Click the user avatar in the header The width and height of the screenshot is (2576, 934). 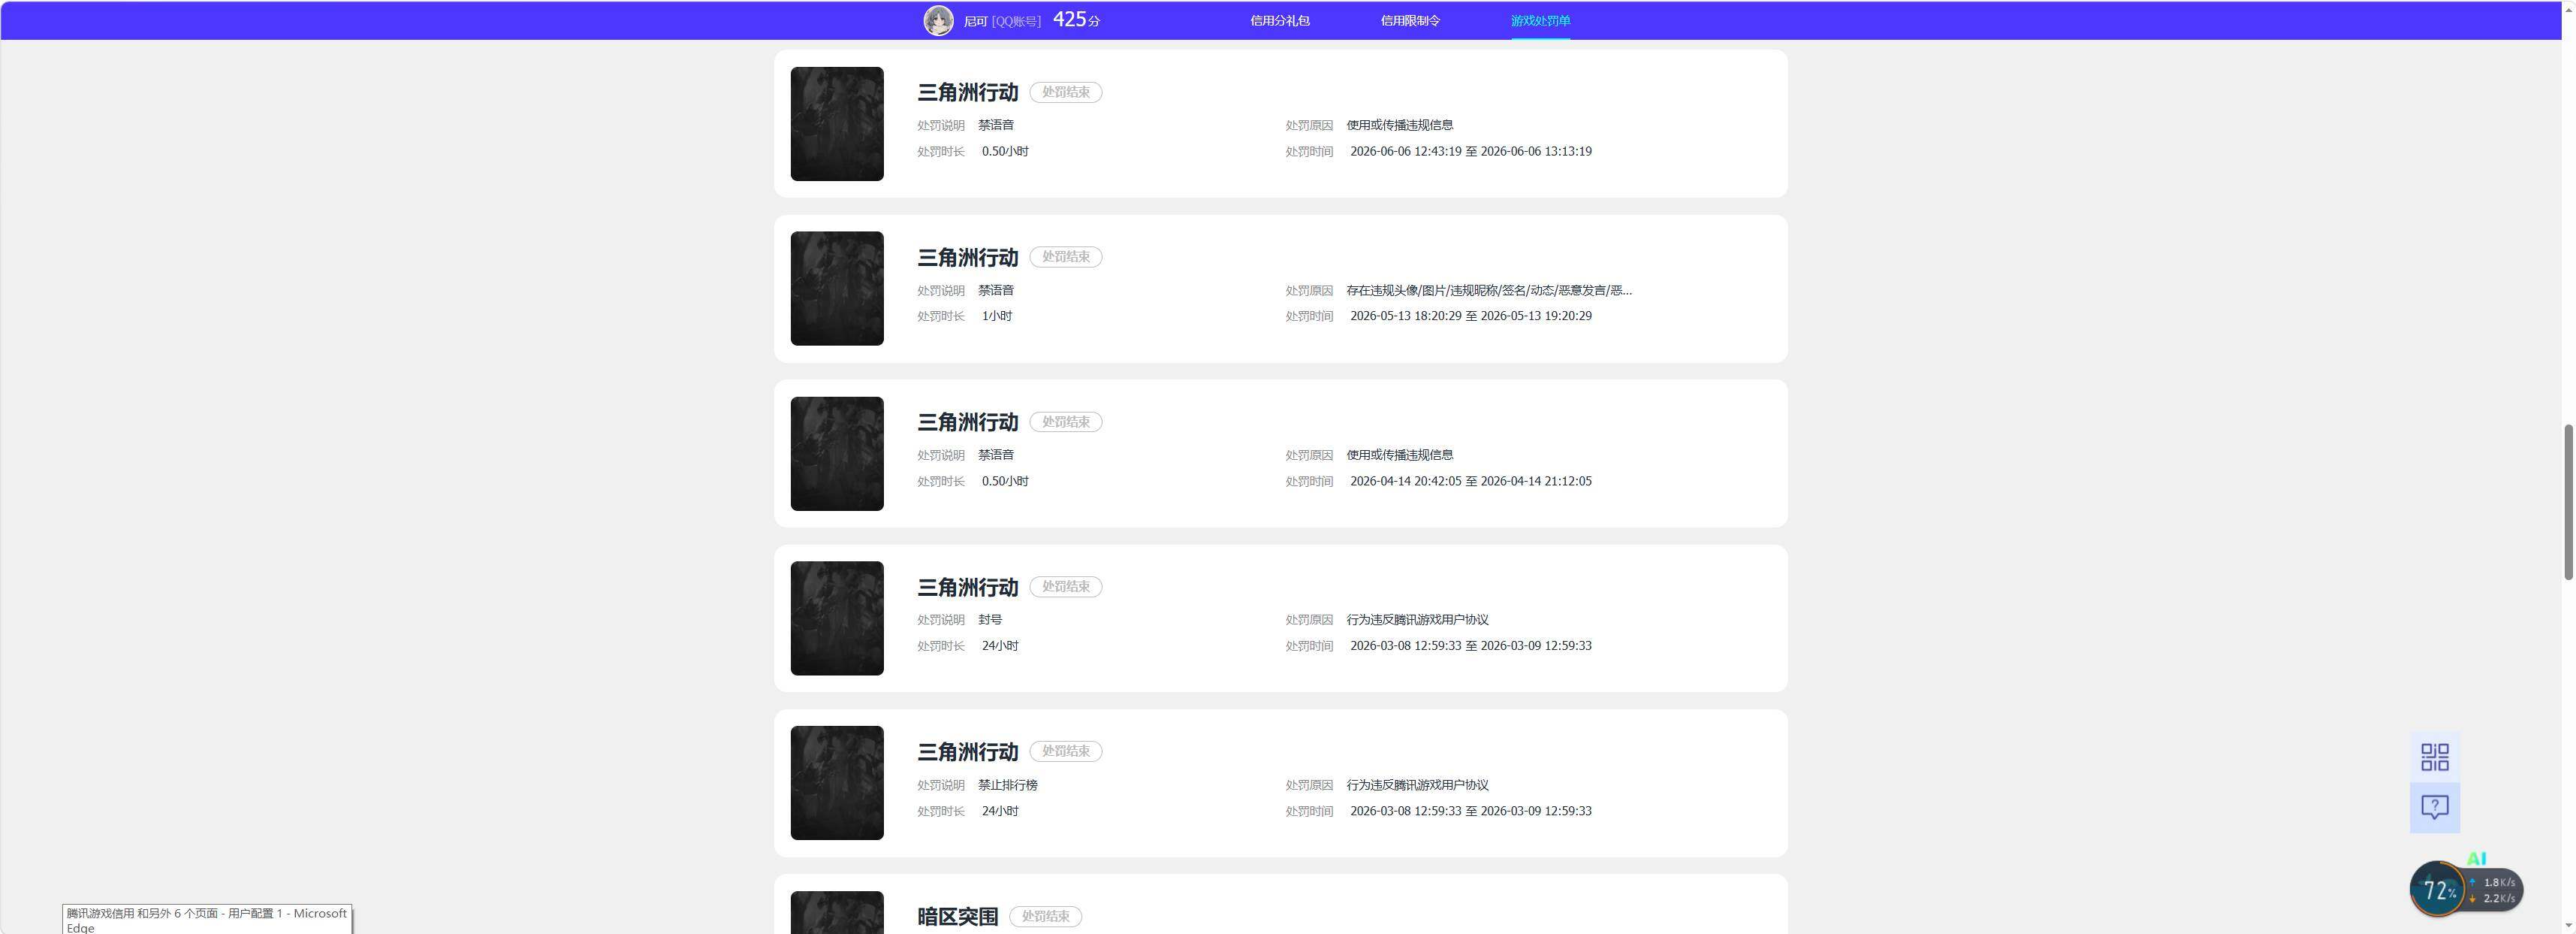point(938,20)
